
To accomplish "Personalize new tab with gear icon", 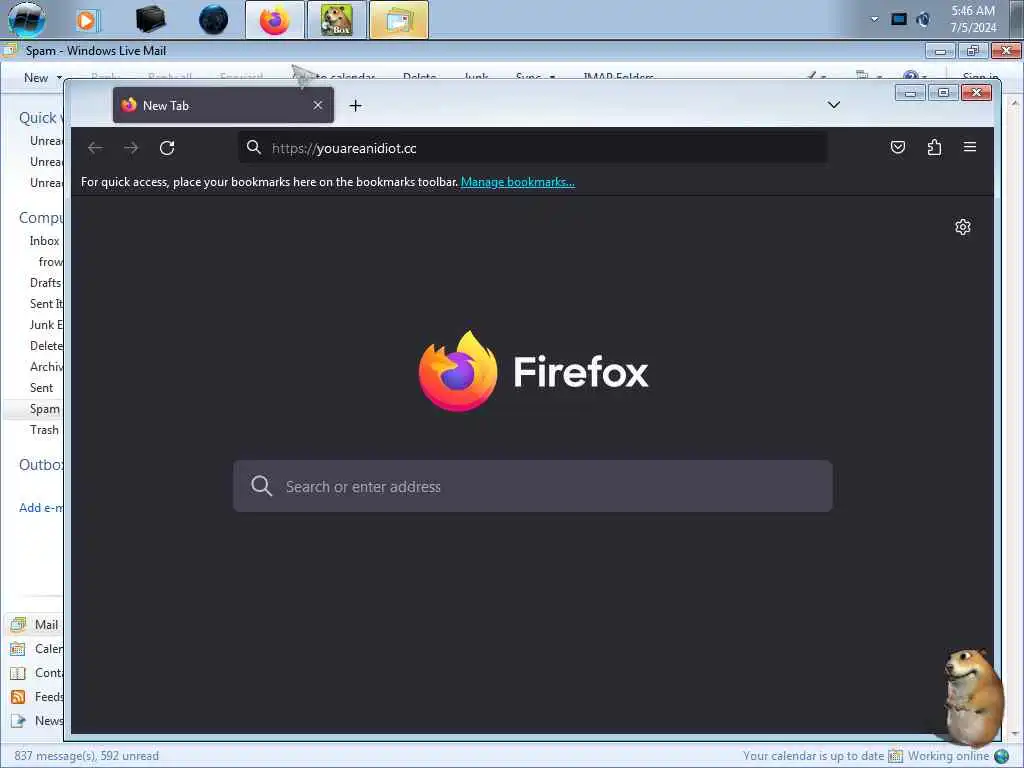I will coord(963,227).
